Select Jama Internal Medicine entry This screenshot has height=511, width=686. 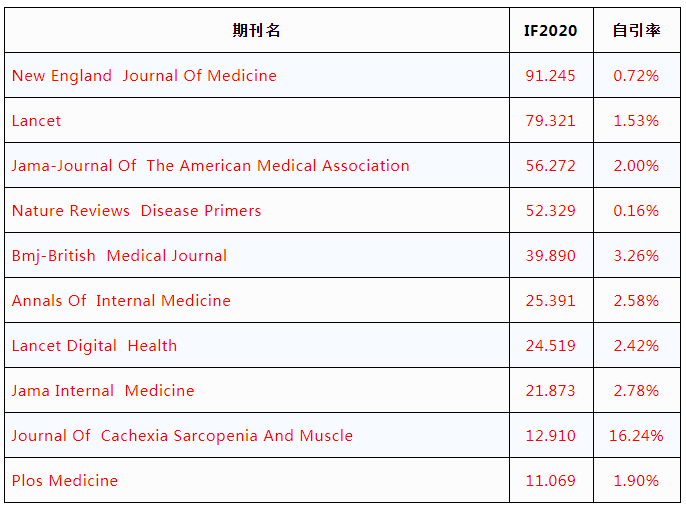103,391
